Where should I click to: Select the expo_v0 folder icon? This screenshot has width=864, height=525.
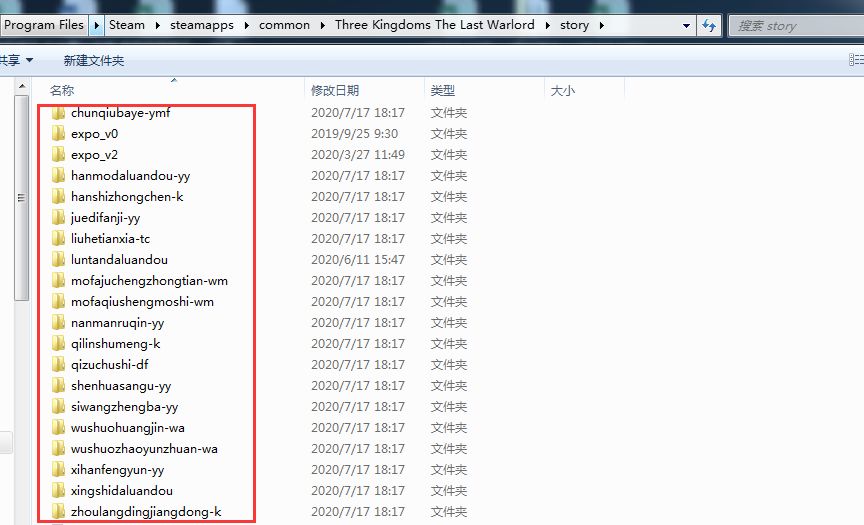(x=58, y=134)
